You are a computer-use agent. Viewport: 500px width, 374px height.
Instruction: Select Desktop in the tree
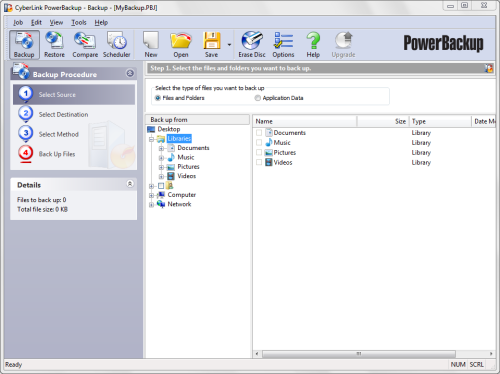(x=169, y=129)
